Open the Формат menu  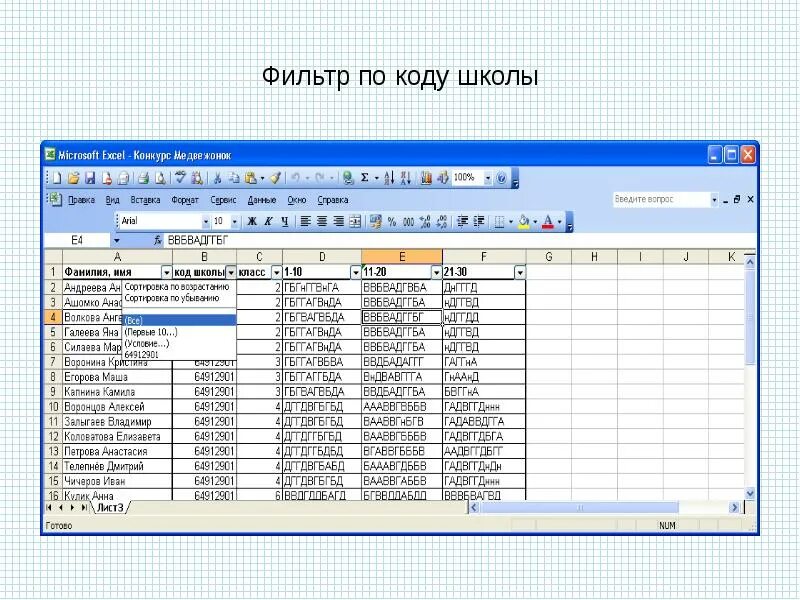[x=185, y=200]
